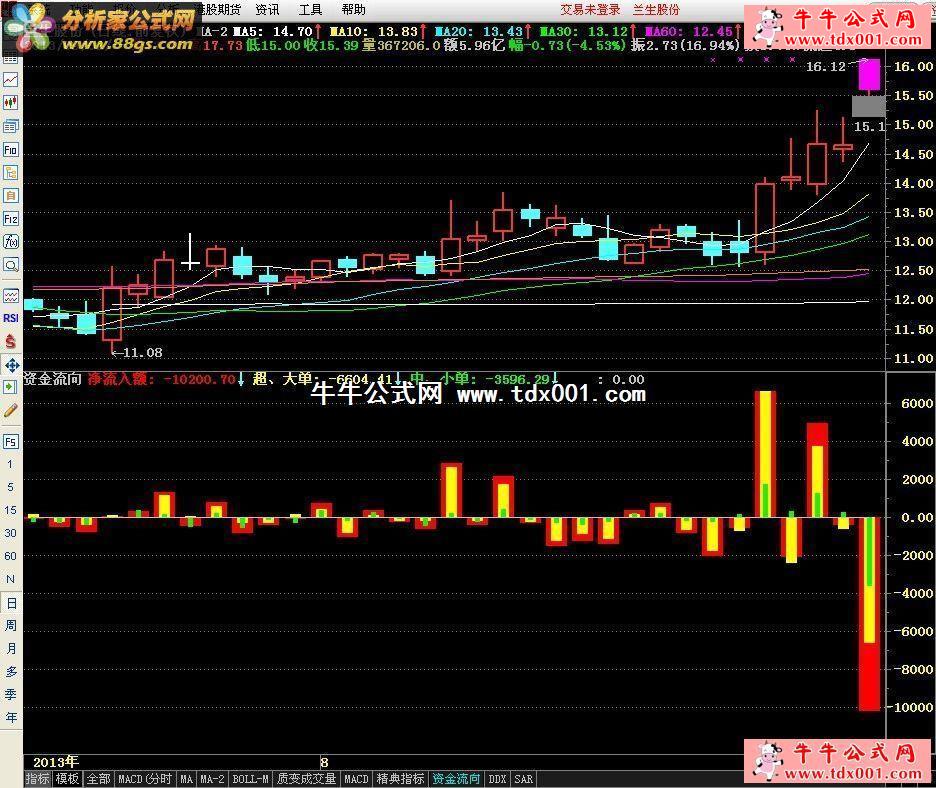The image size is (936, 788).
Task: Click the FS intraday chart icon
Action: coord(11,441)
